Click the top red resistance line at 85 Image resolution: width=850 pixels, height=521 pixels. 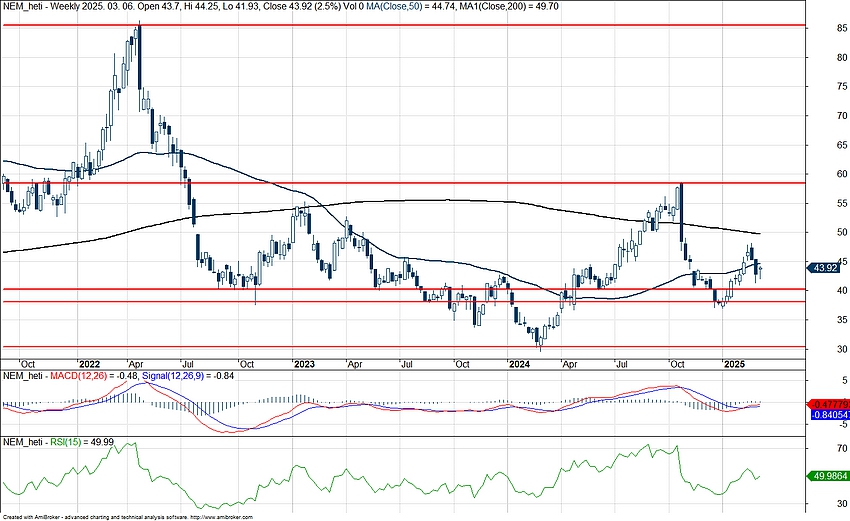coord(400,25)
